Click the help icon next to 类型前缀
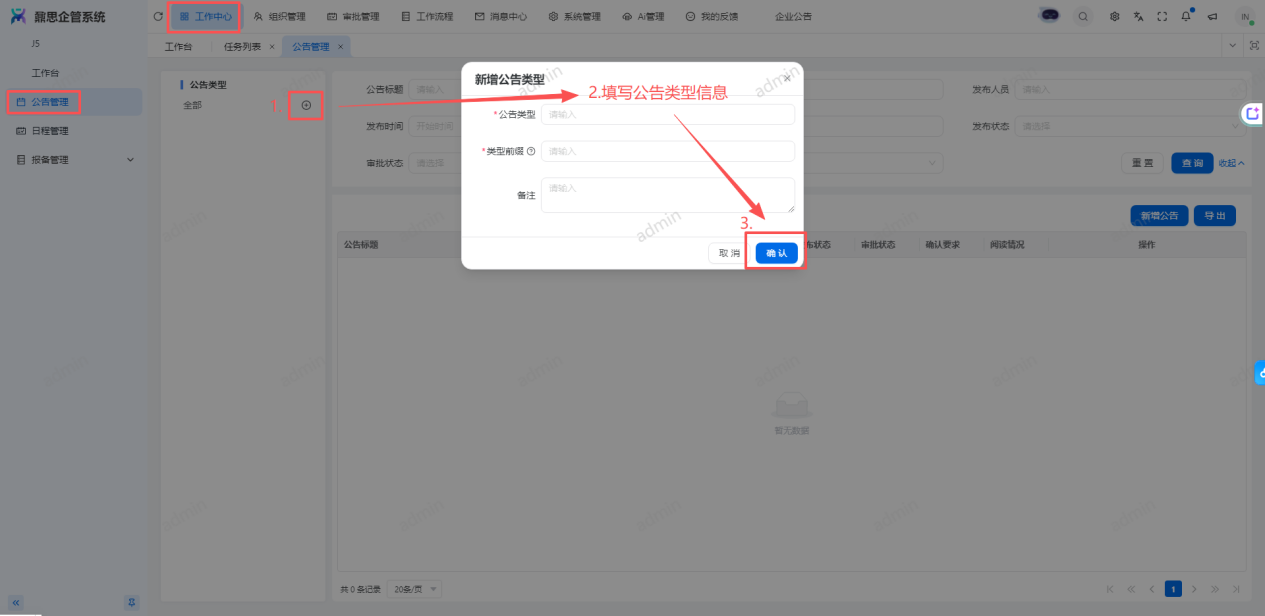The image size is (1265, 616). [x=531, y=152]
